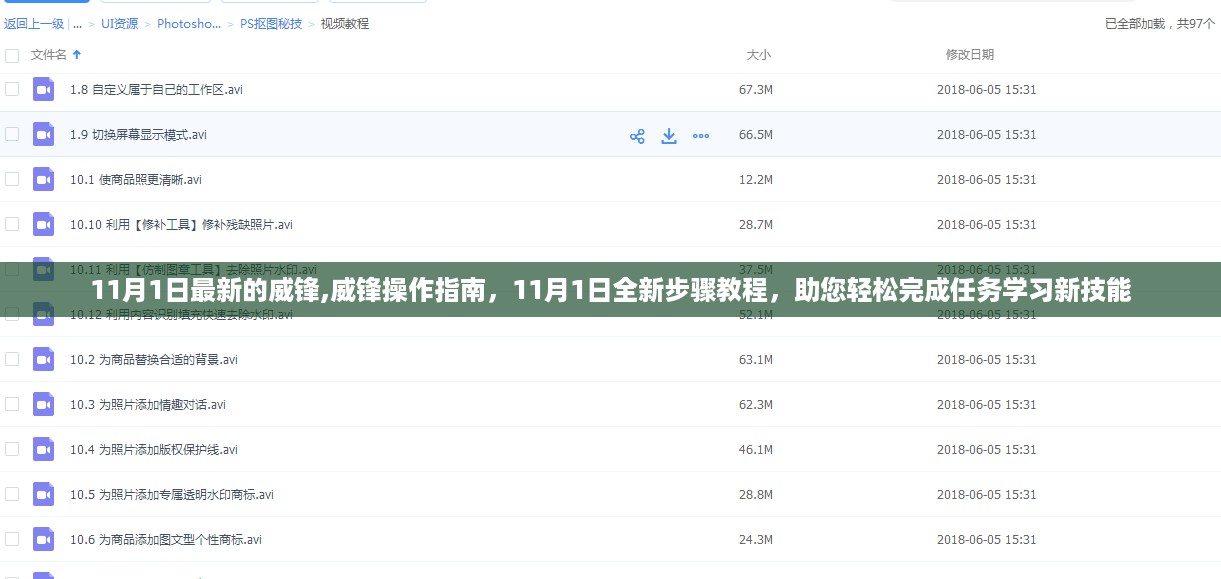Click video file icon for 10.2 为商品替换合适的背景
Image resolution: width=1221 pixels, height=579 pixels.
43,359
